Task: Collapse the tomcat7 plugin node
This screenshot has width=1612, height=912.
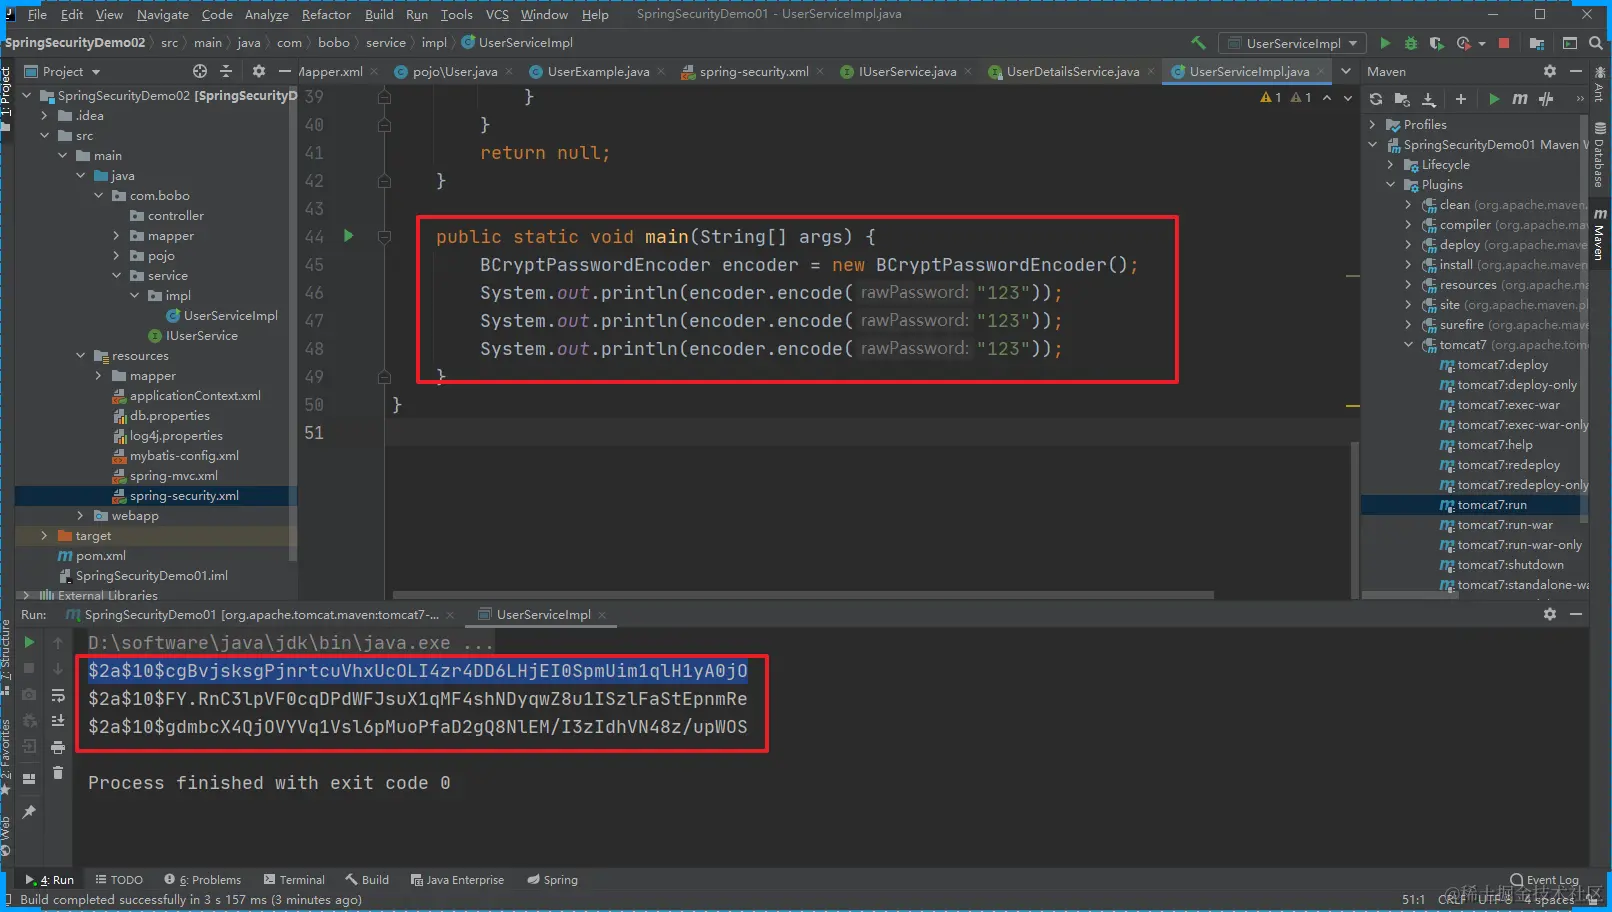Action: (1409, 345)
